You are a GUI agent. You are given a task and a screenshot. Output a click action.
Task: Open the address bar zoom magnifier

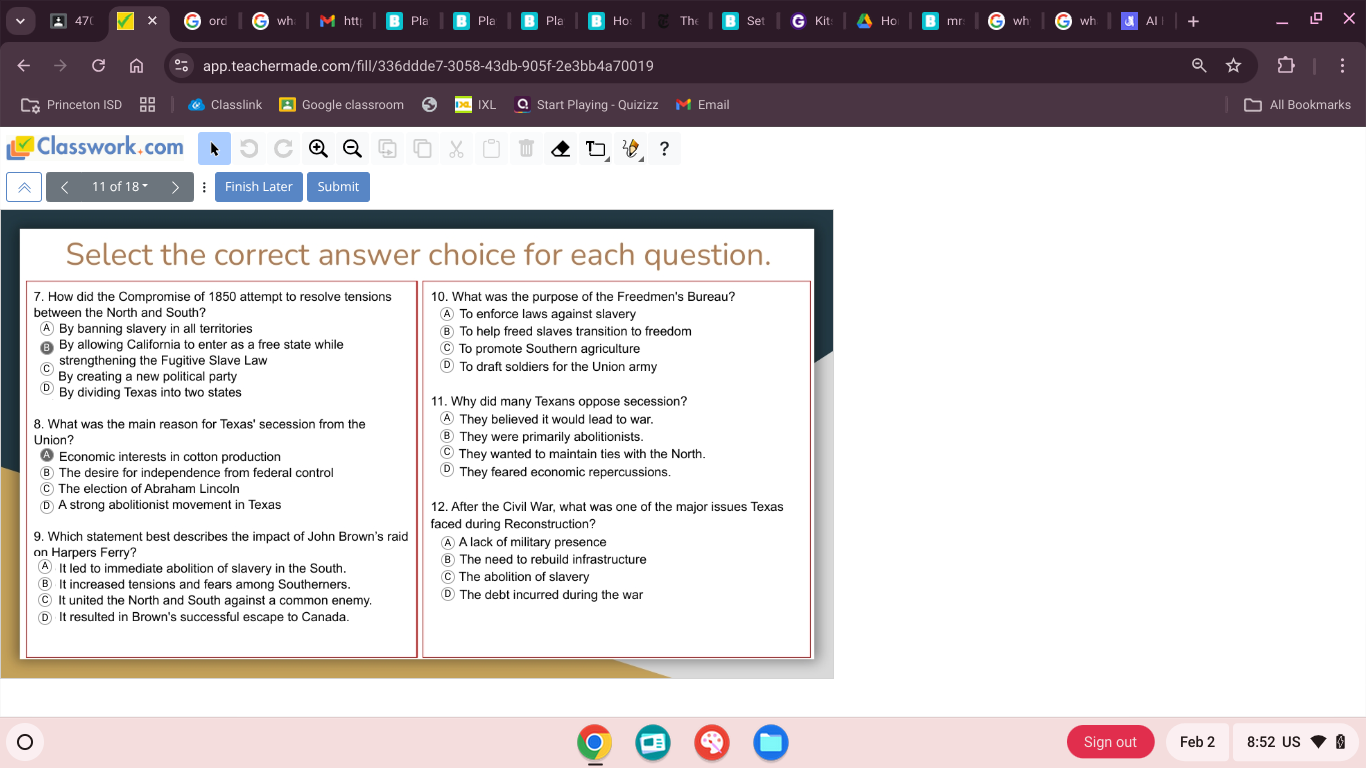[x=1199, y=66]
